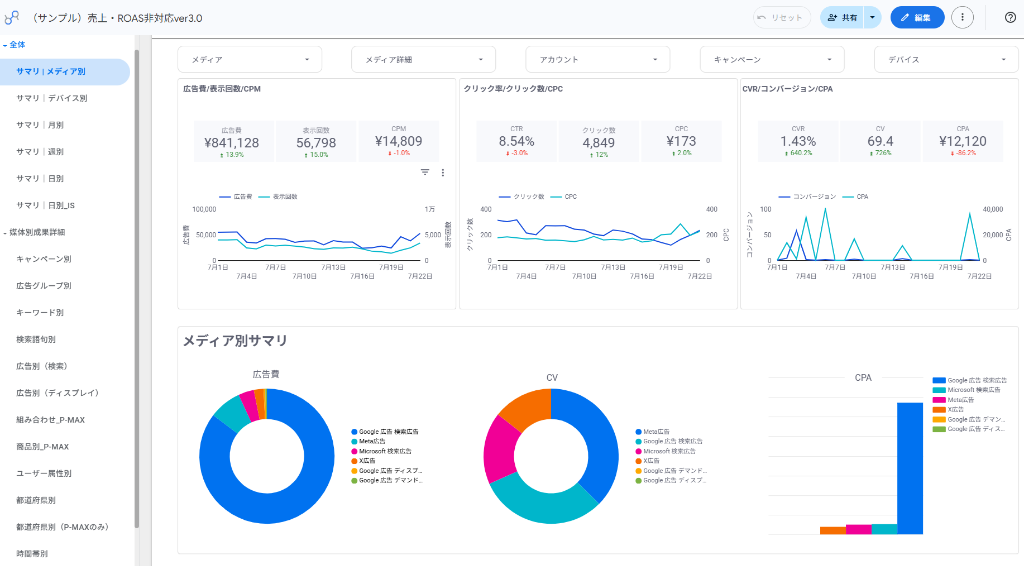Click the sidebar vertical scrollbar
1024x566 pixels.
click(x=137, y=287)
